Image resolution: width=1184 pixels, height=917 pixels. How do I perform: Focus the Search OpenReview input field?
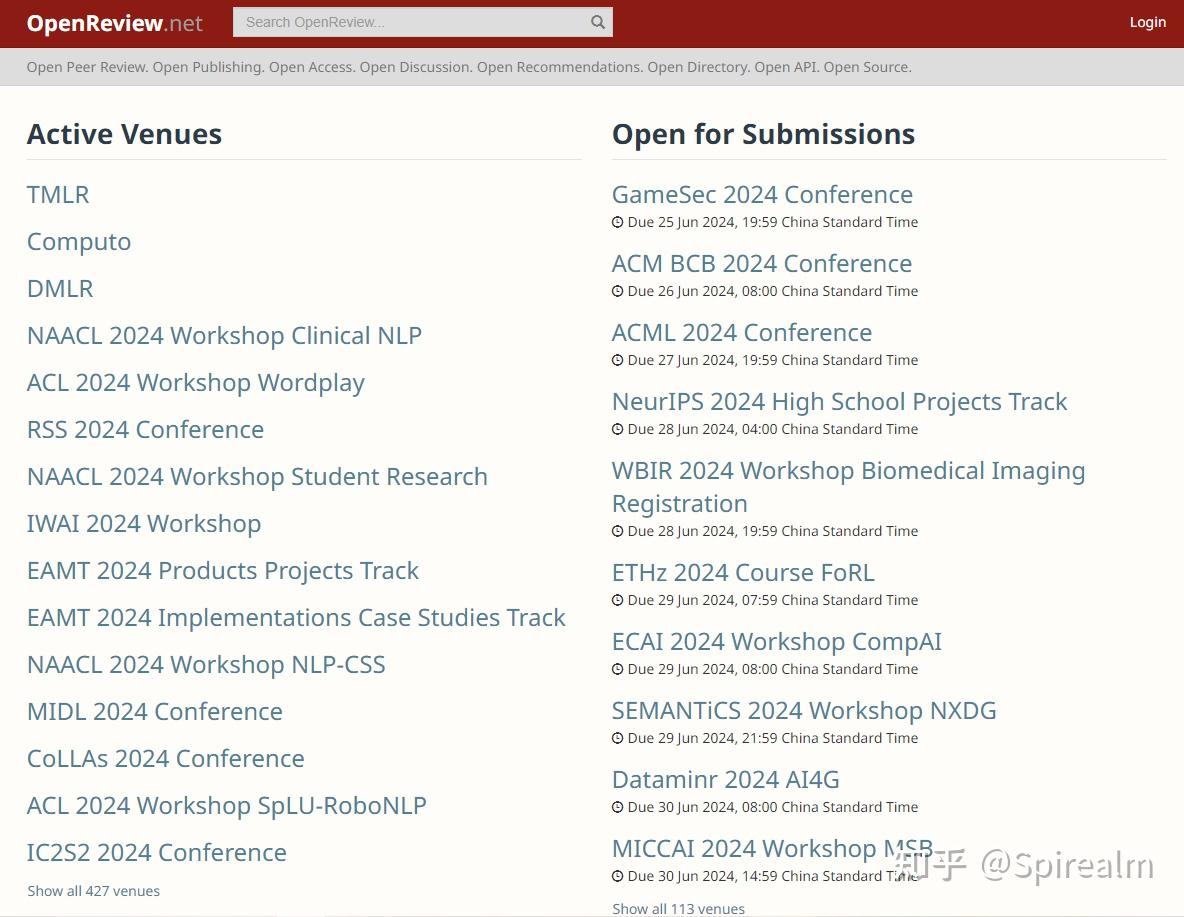[410, 22]
